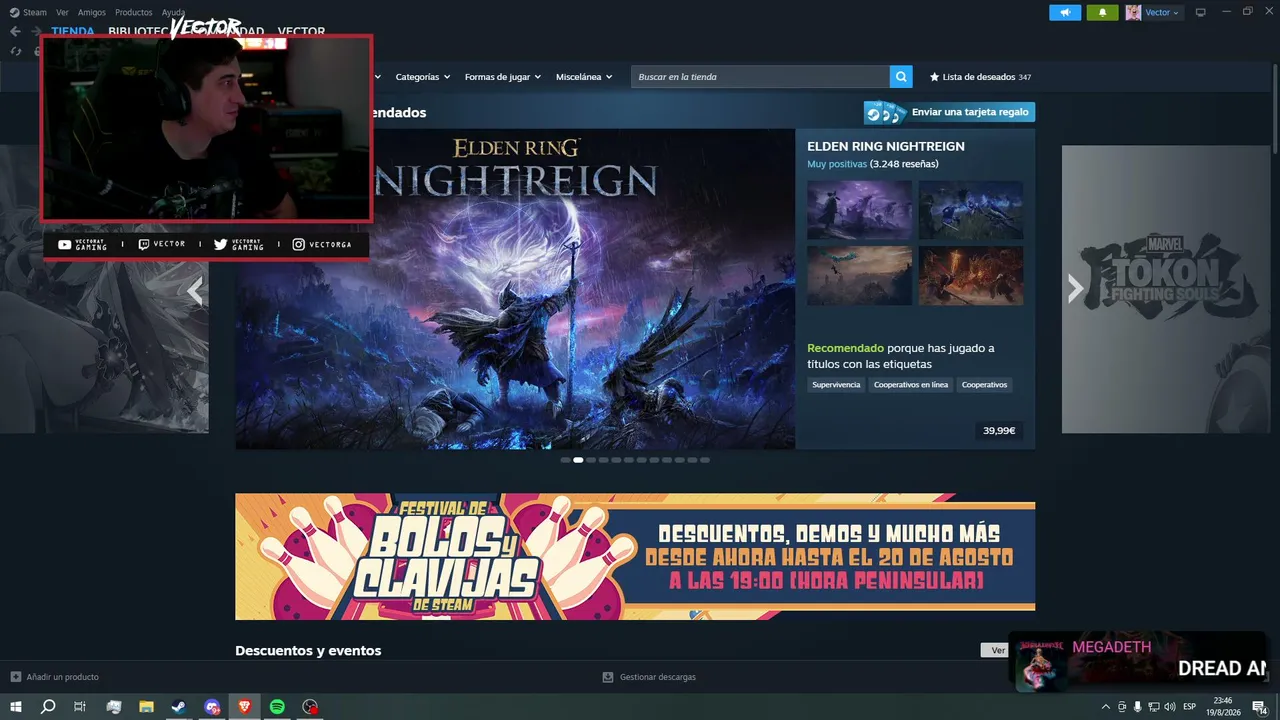Open Brave browser from the taskbar

coord(245,707)
